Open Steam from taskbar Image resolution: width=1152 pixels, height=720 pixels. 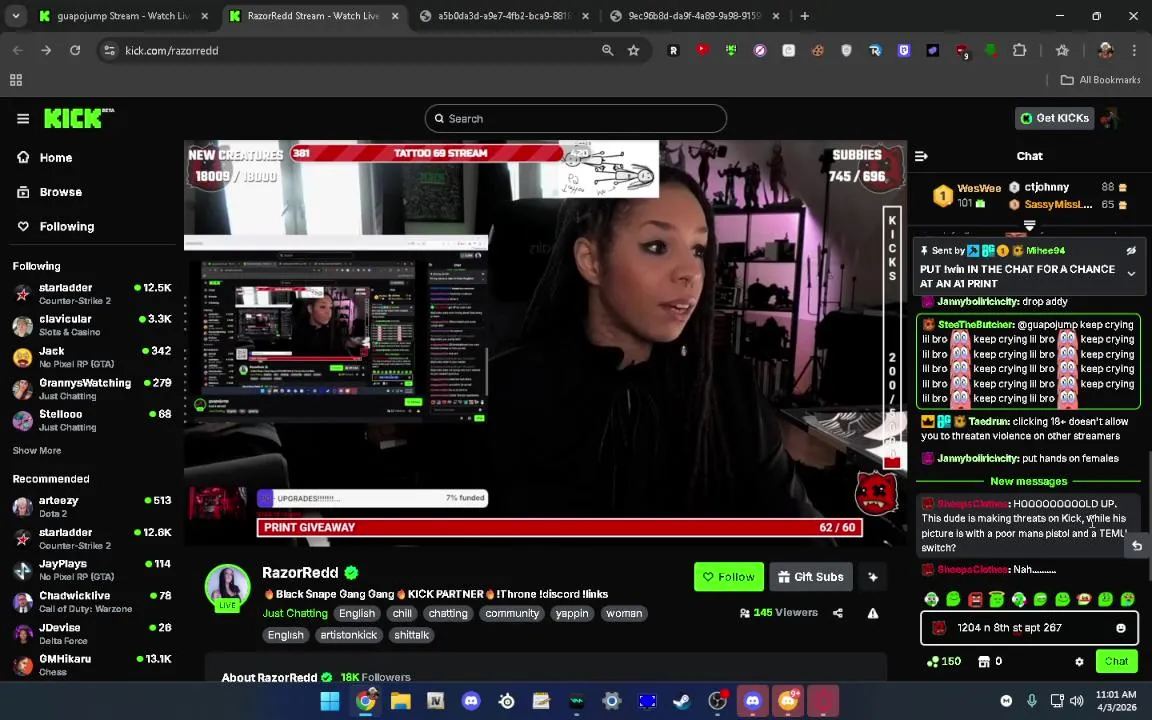pyautogui.click(x=683, y=701)
